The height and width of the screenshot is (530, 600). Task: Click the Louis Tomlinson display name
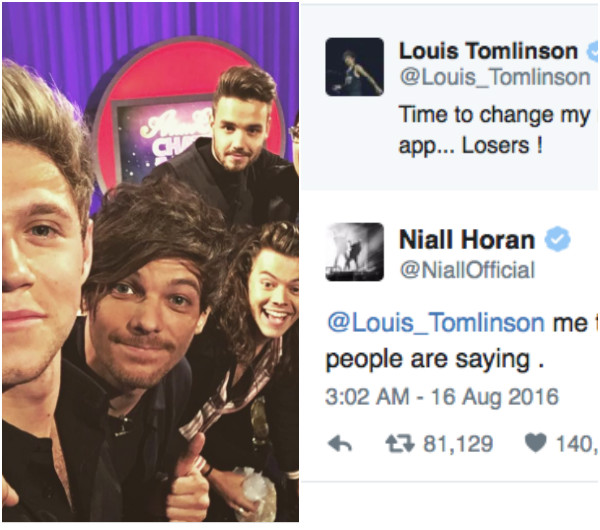pos(488,51)
